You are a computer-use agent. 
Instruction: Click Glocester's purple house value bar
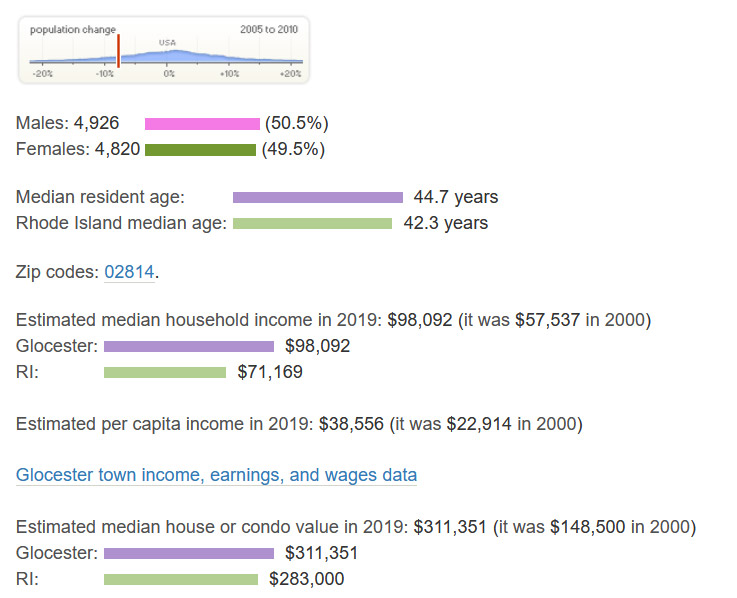tap(188, 553)
